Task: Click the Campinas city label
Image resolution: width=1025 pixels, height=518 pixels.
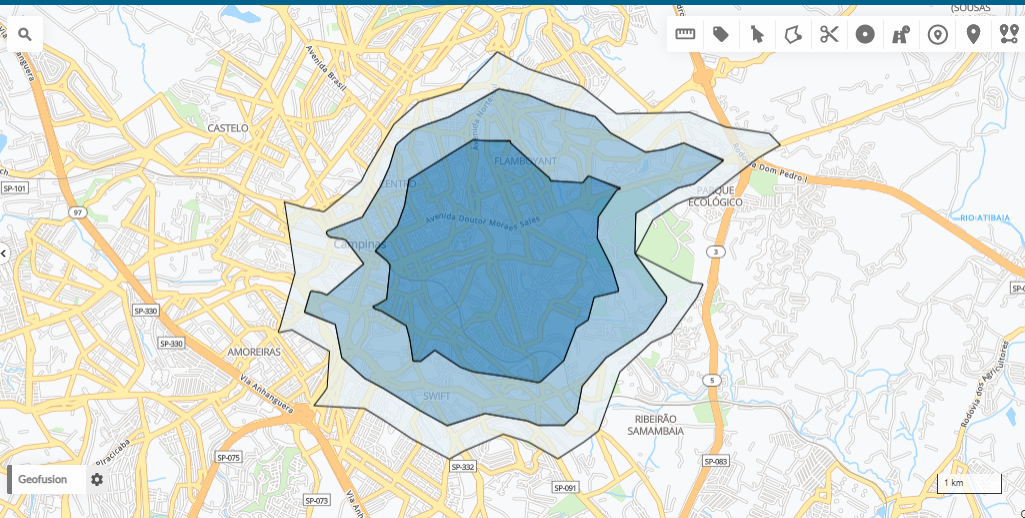Action: point(358,244)
